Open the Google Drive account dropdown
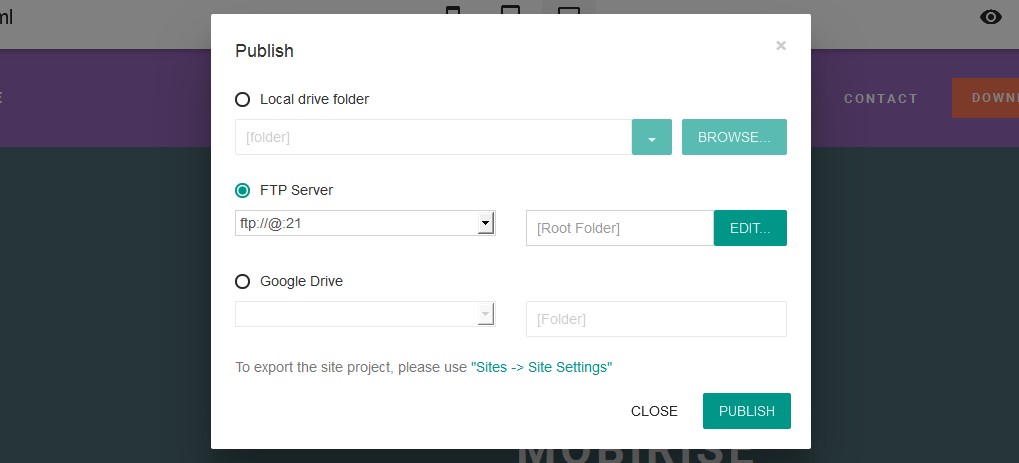The width and height of the screenshot is (1019, 463). (485, 314)
